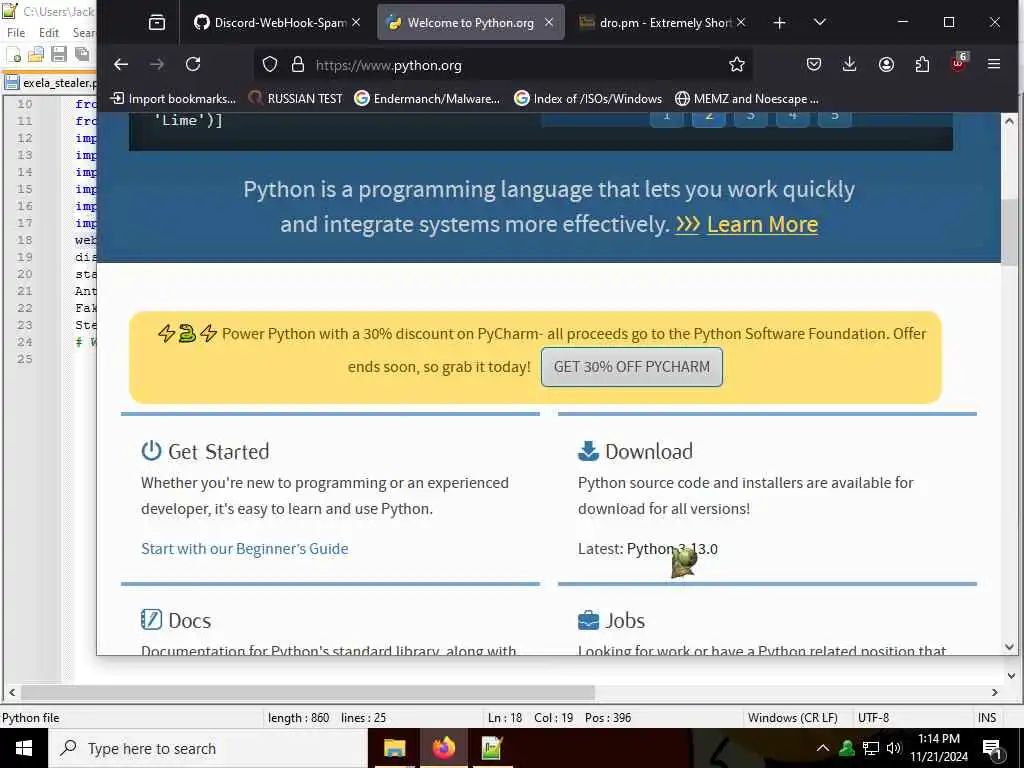Close the dro.pm tab
Image resolution: width=1024 pixels, height=768 pixels.
tap(741, 22)
